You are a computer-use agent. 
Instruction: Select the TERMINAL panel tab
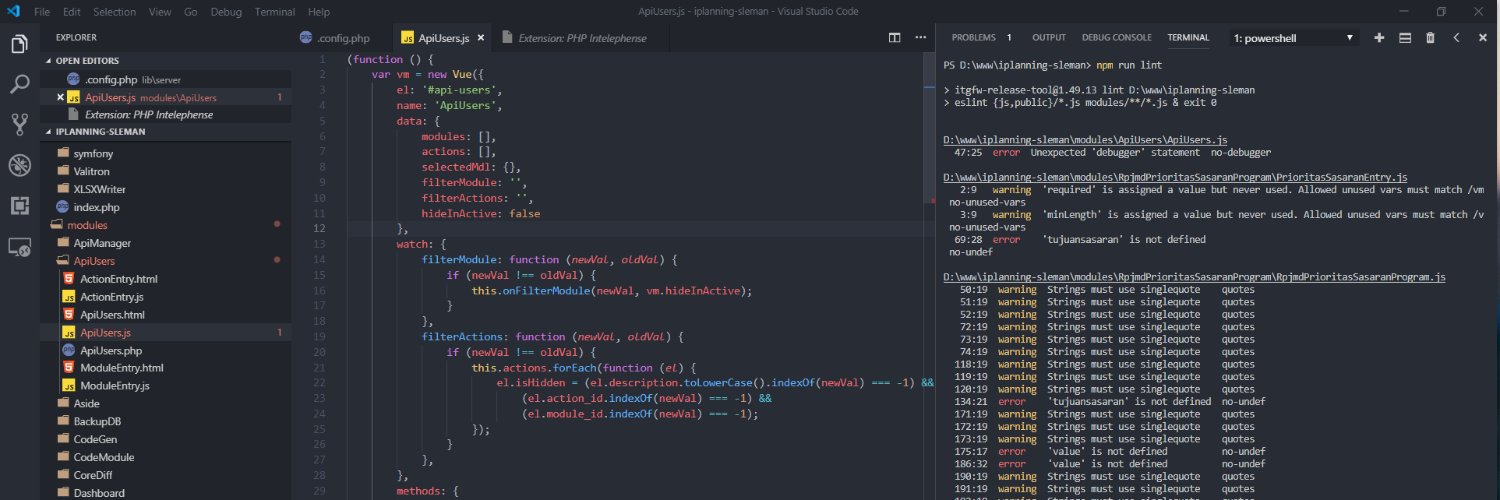tap(1188, 37)
